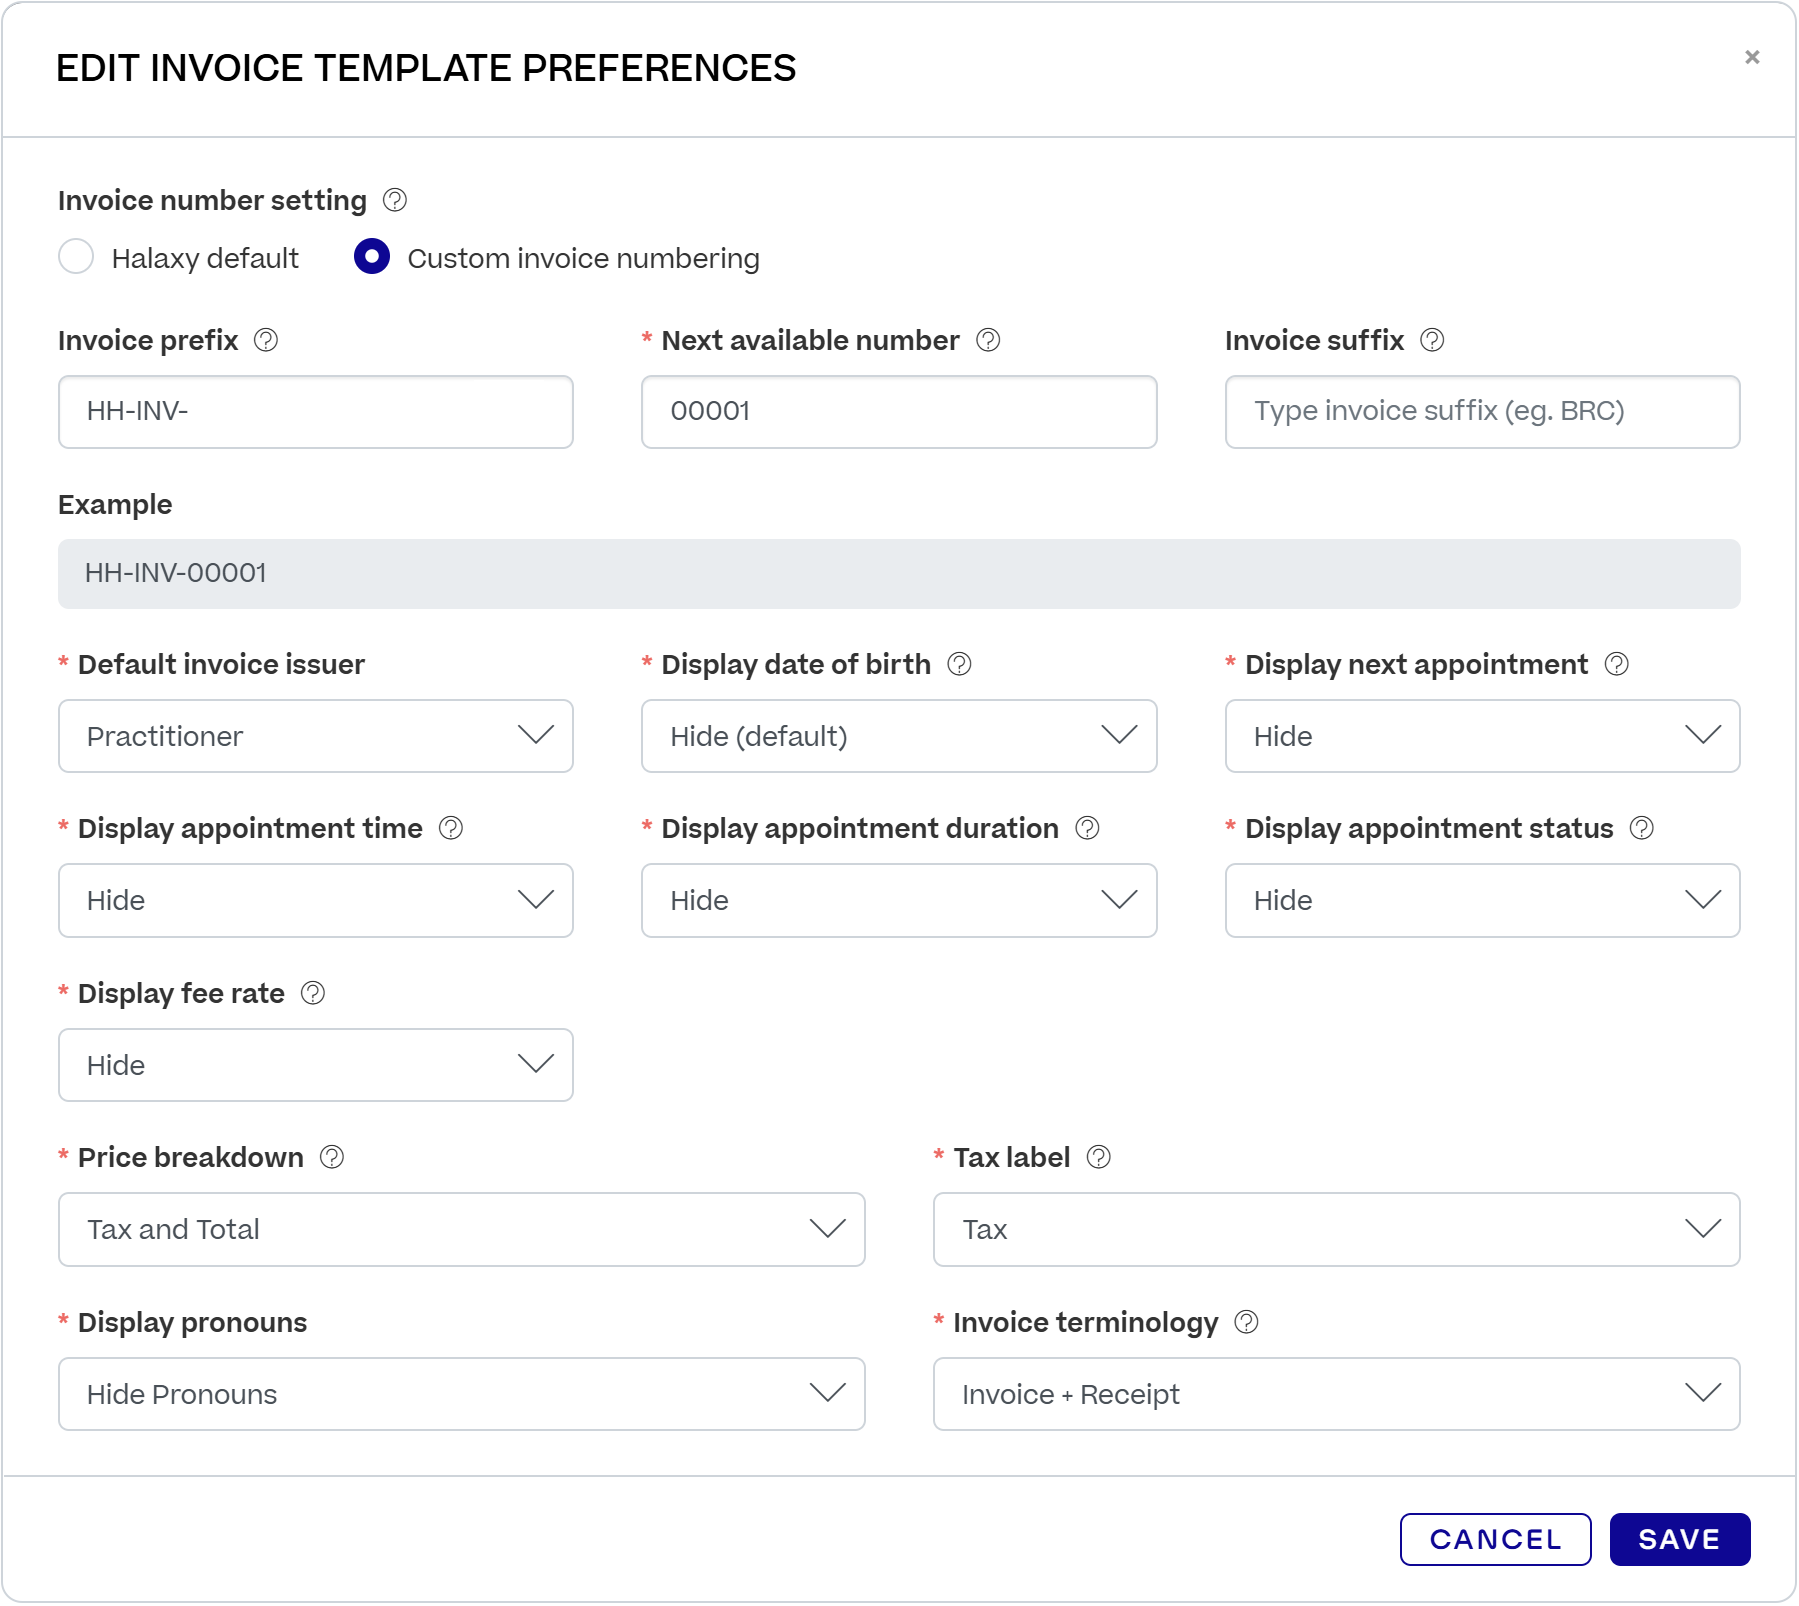Open the Tax label dropdown

click(1336, 1230)
